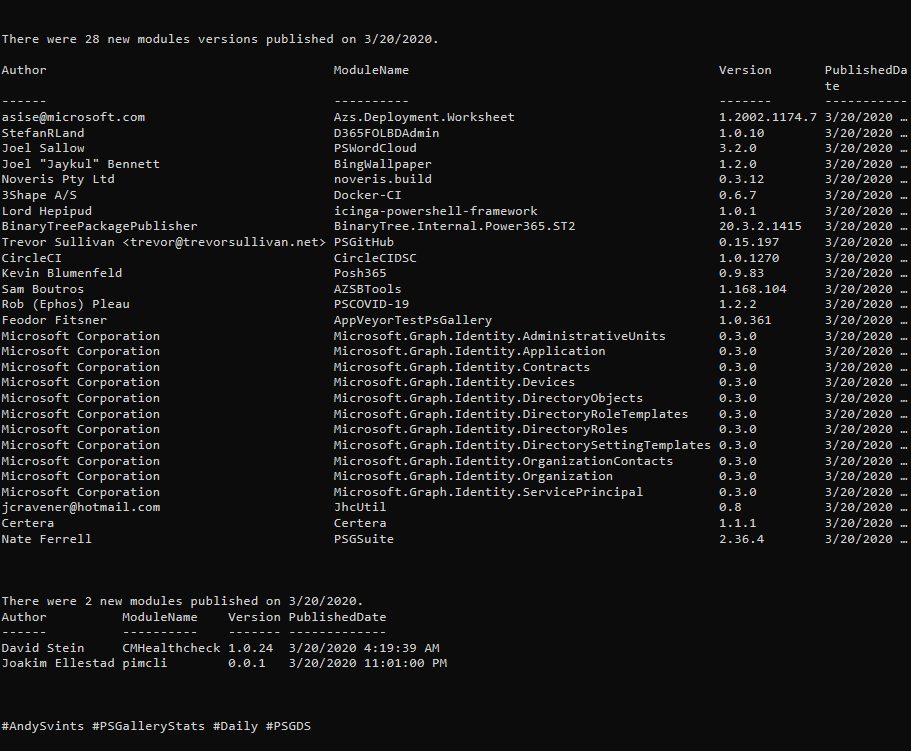Click the text 'asise@microsoft.com'
Image resolution: width=911 pixels, height=751 pixels.
click(x=73, y=117)
